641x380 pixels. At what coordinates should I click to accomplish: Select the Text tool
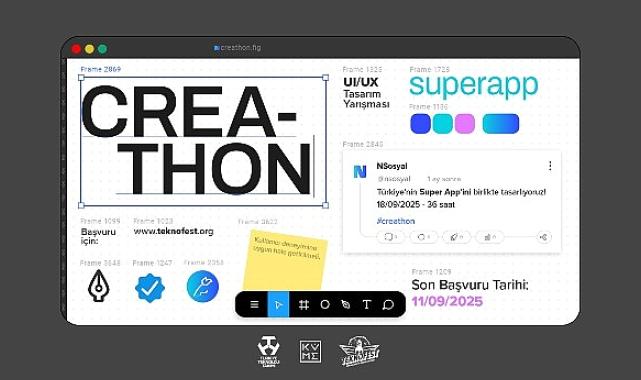367,305
